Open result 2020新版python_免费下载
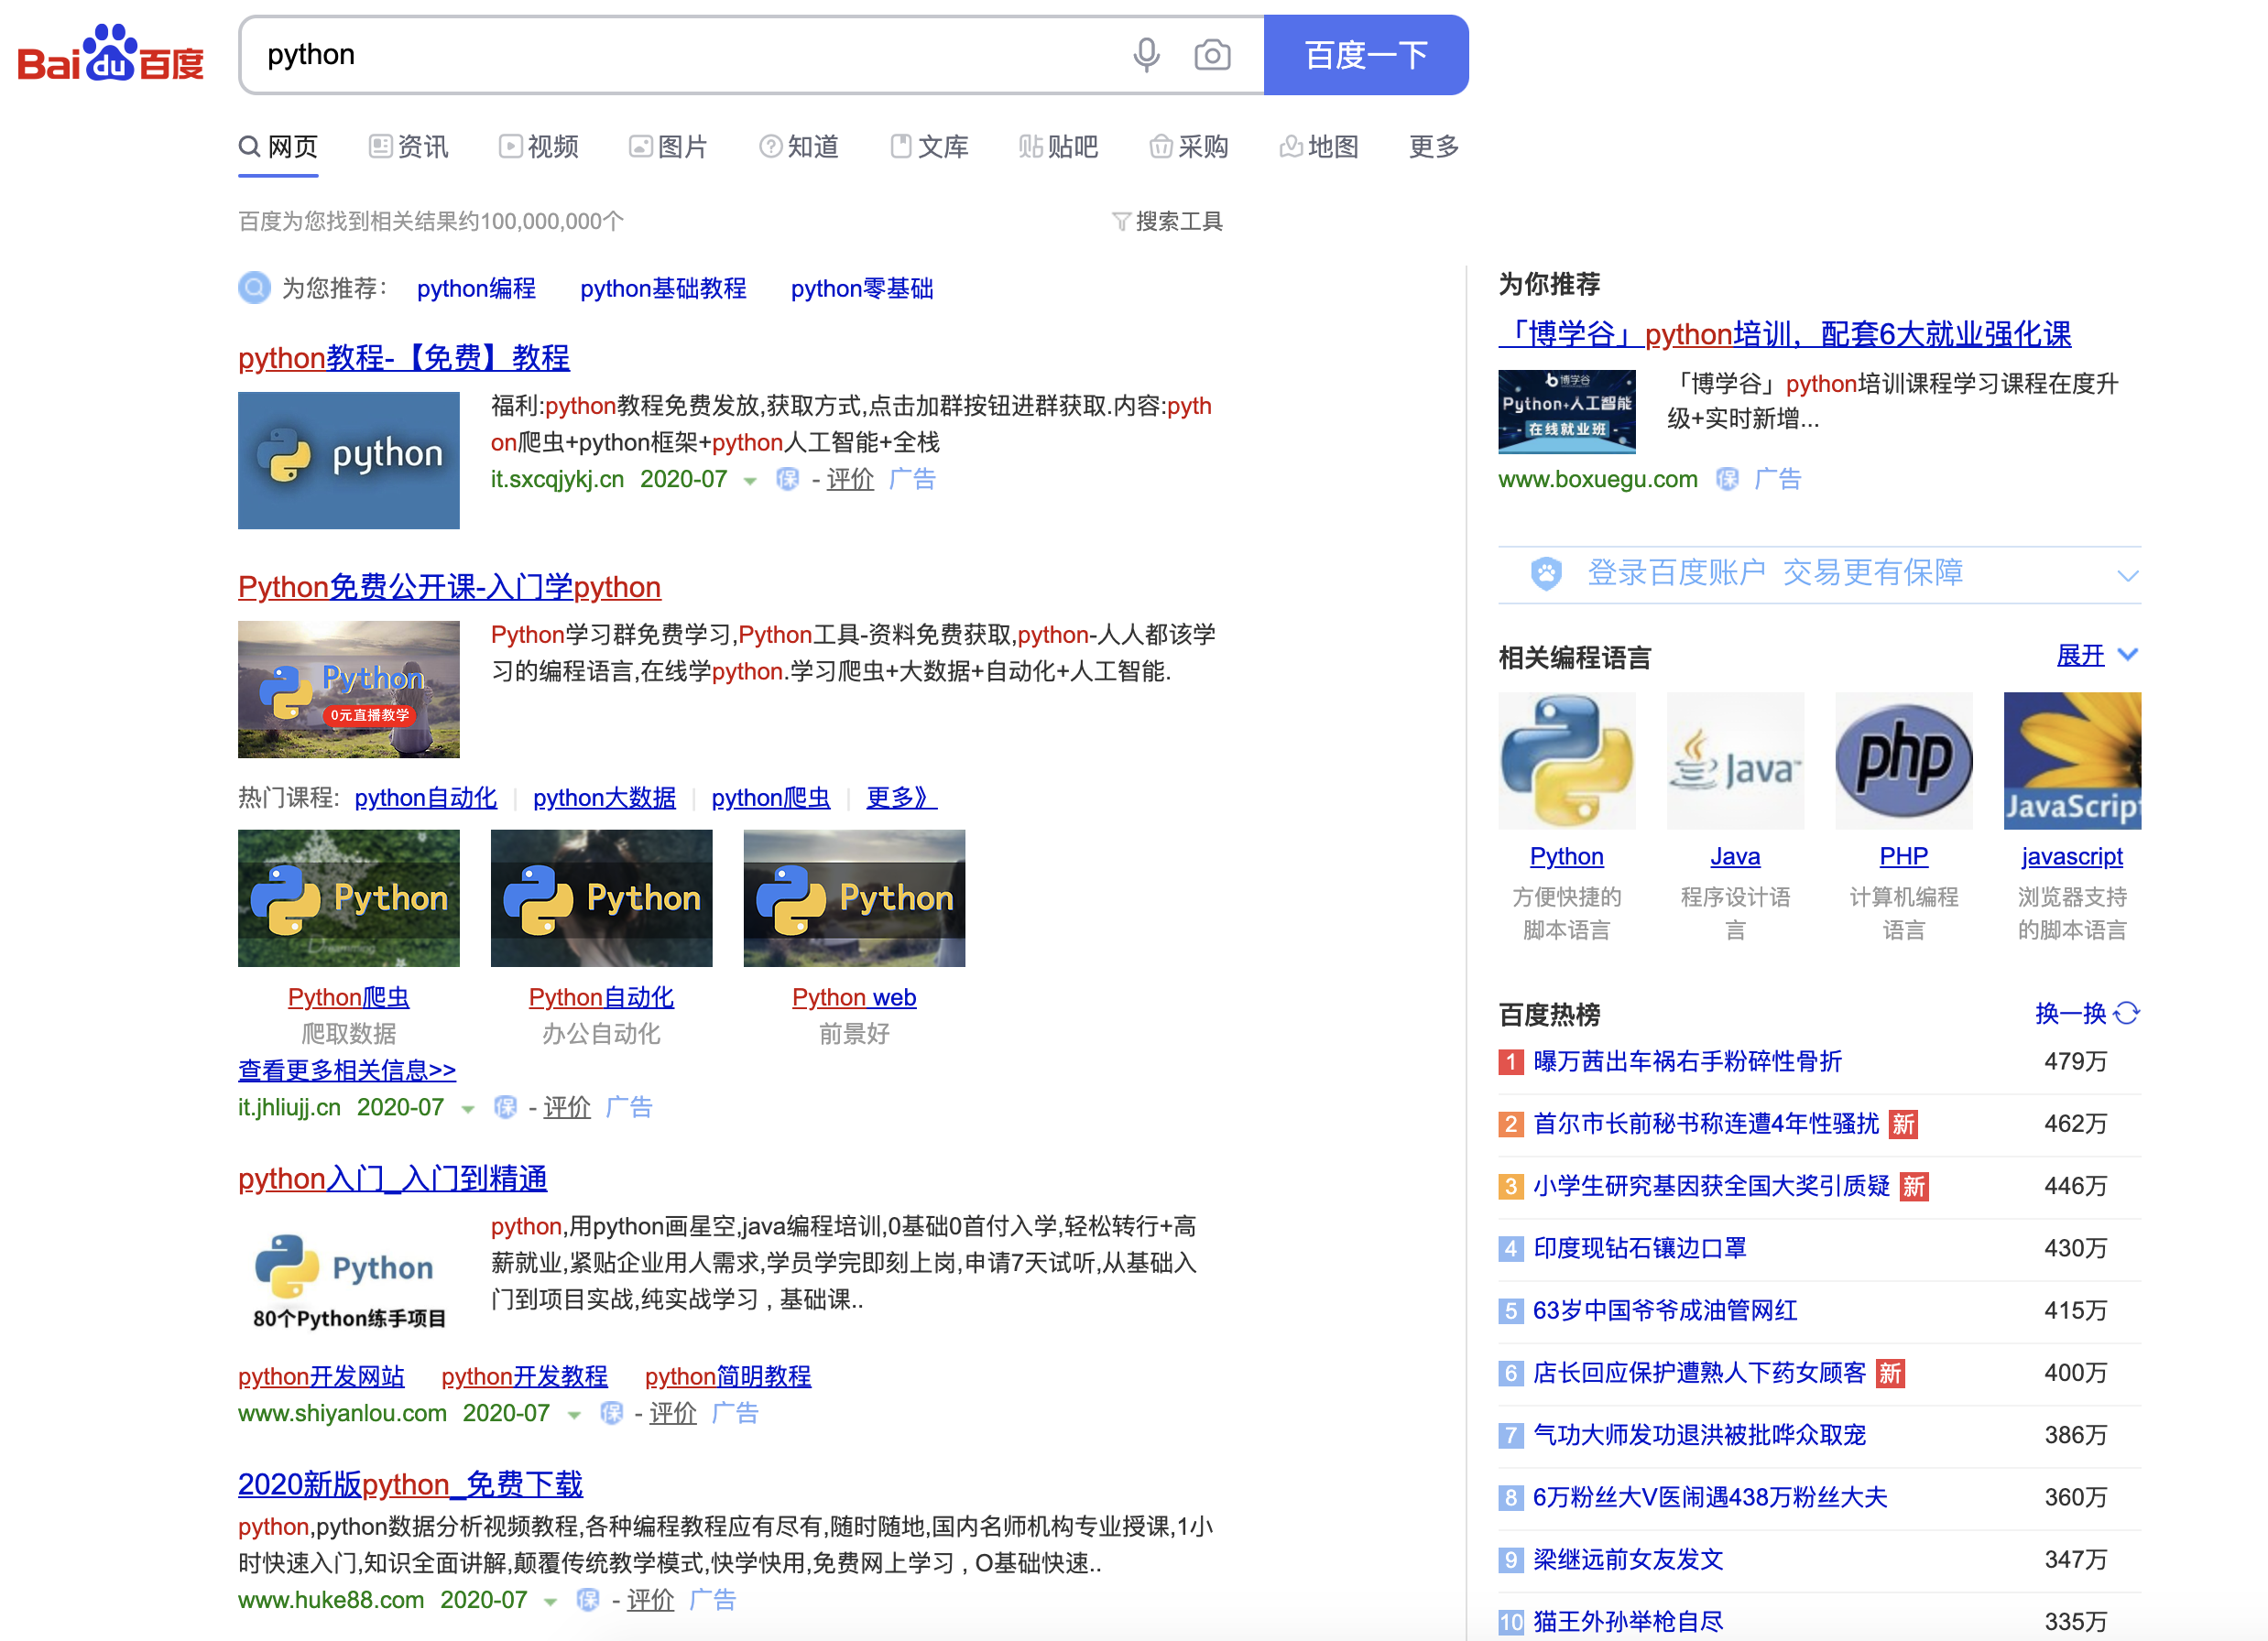 tap(410, 1484)
